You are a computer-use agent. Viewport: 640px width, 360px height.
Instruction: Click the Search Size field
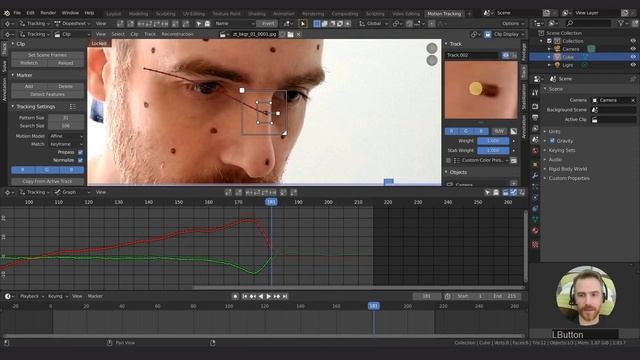66,126
